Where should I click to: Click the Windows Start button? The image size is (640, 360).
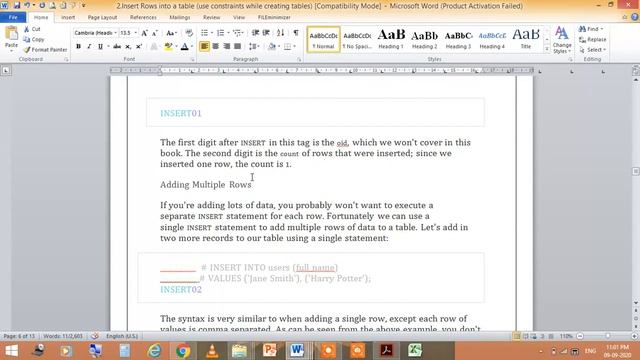tap(11, 351)
